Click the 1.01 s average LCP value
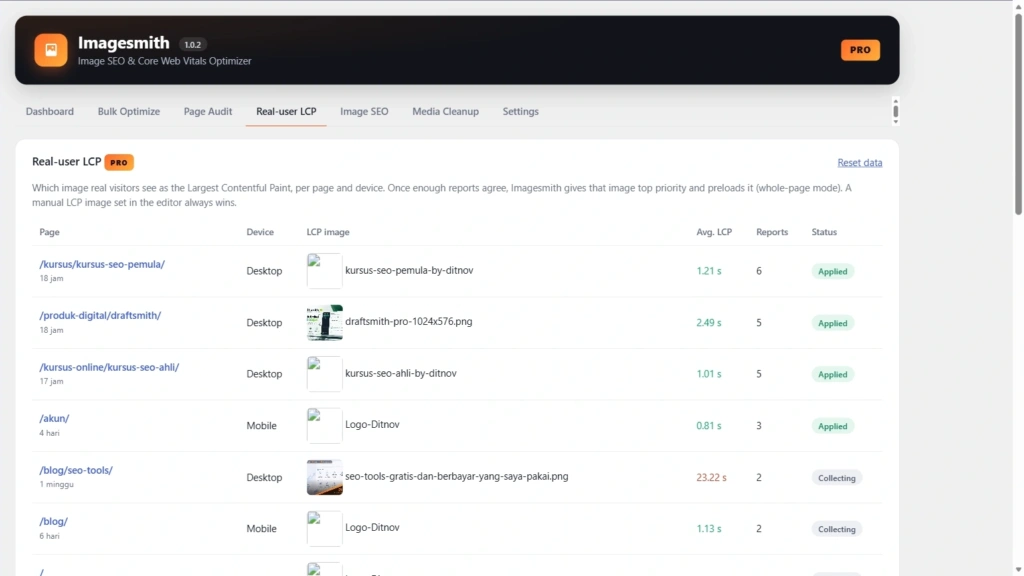 click(709, 374)
